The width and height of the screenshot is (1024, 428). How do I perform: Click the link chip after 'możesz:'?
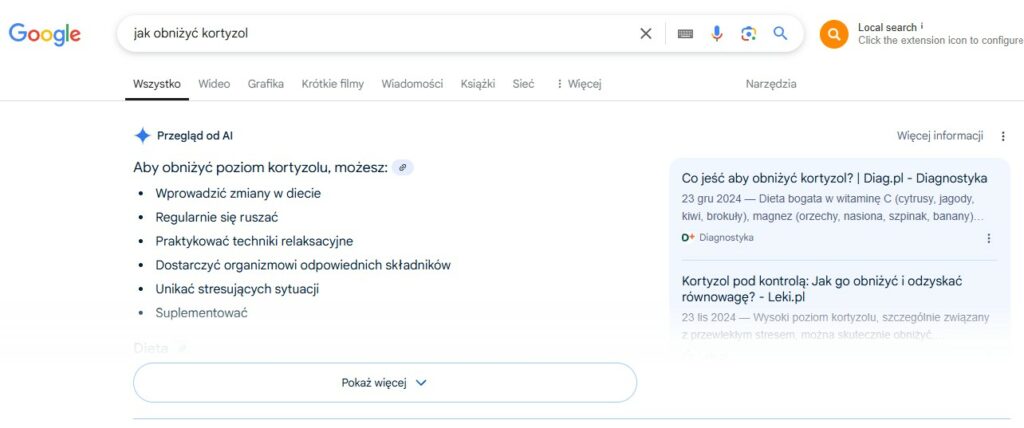tap(402, 168)
